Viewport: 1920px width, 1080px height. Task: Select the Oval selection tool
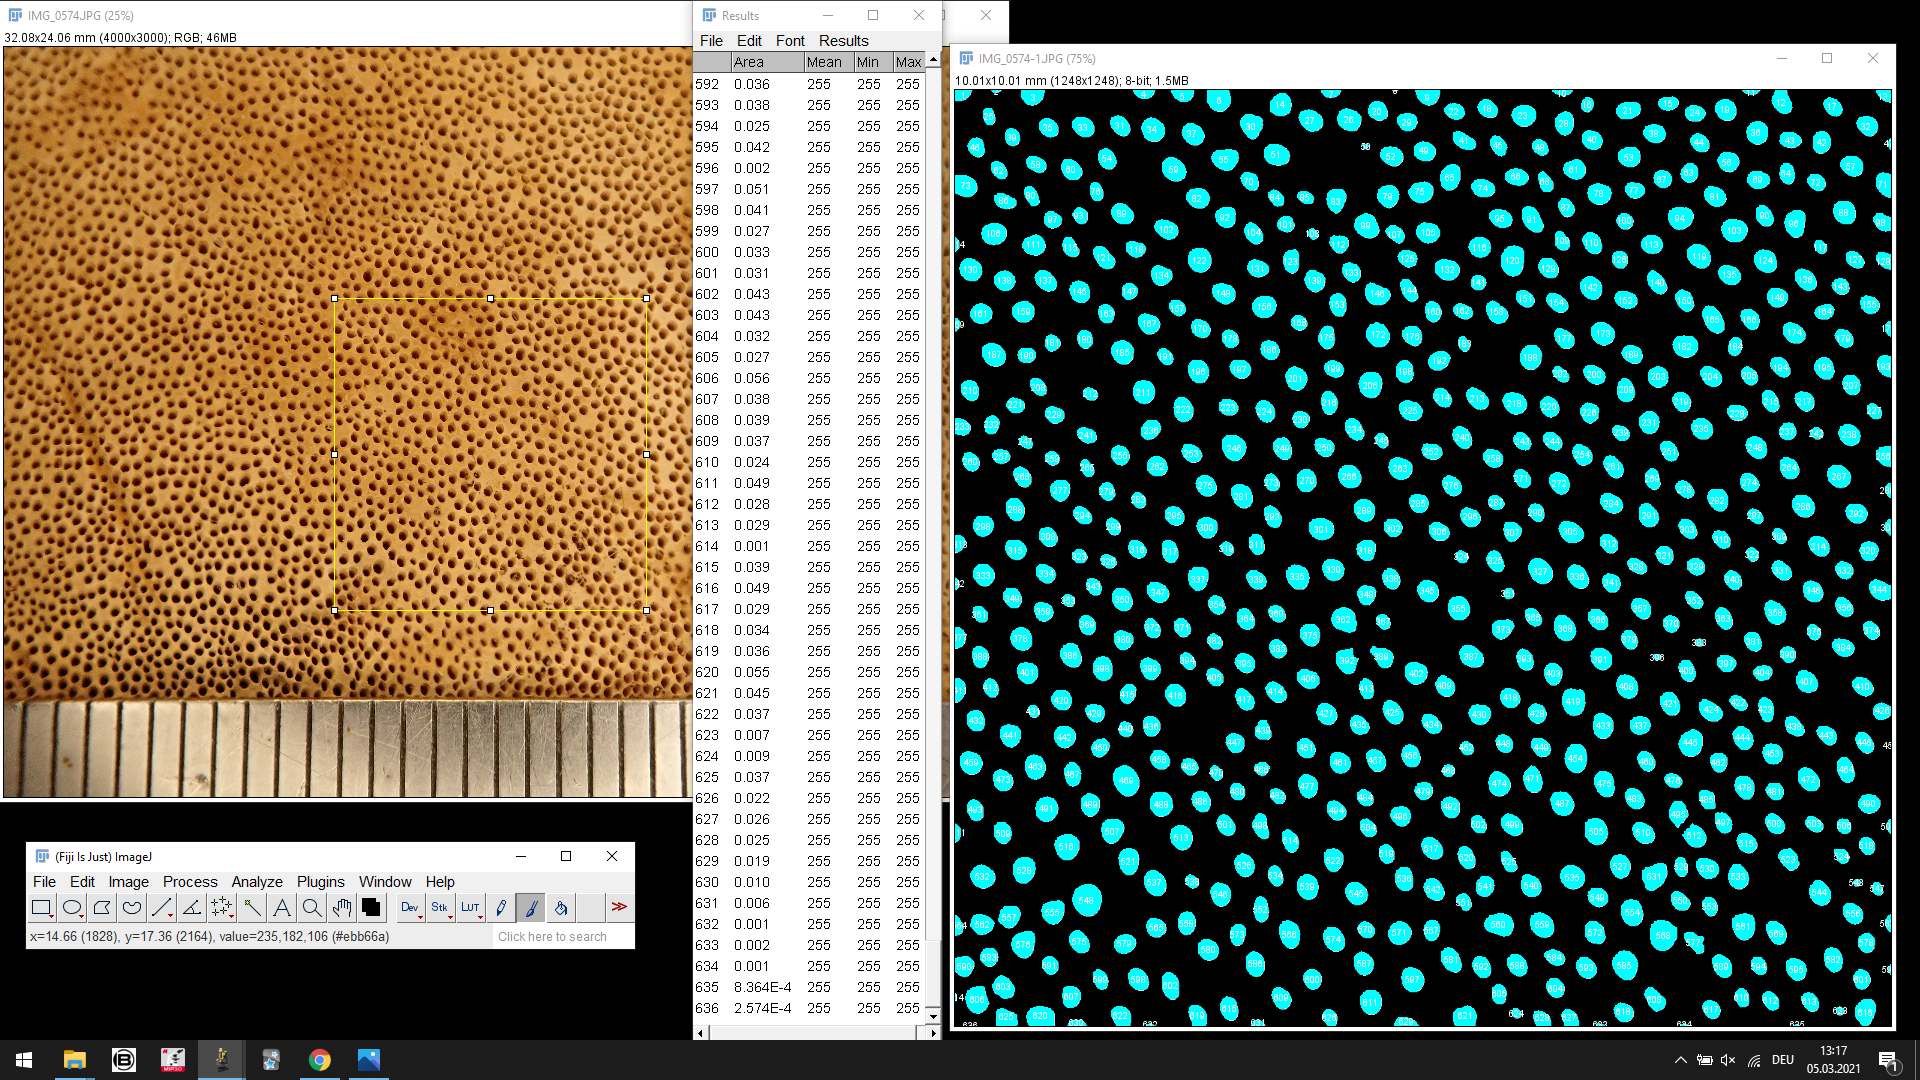point(72,908)
